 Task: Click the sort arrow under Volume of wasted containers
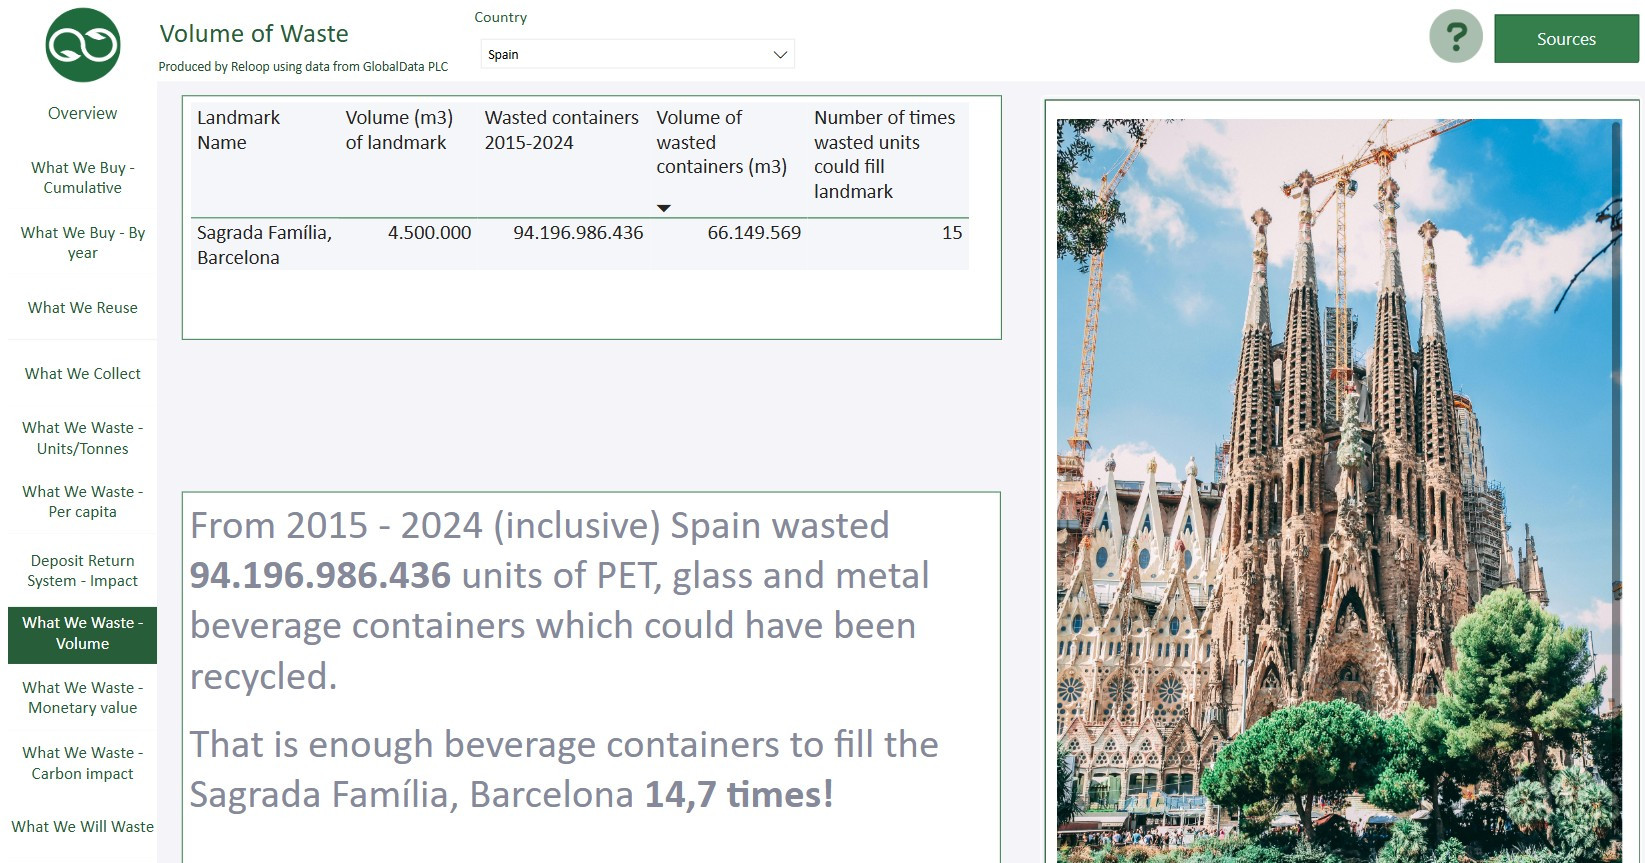point(663,208)
